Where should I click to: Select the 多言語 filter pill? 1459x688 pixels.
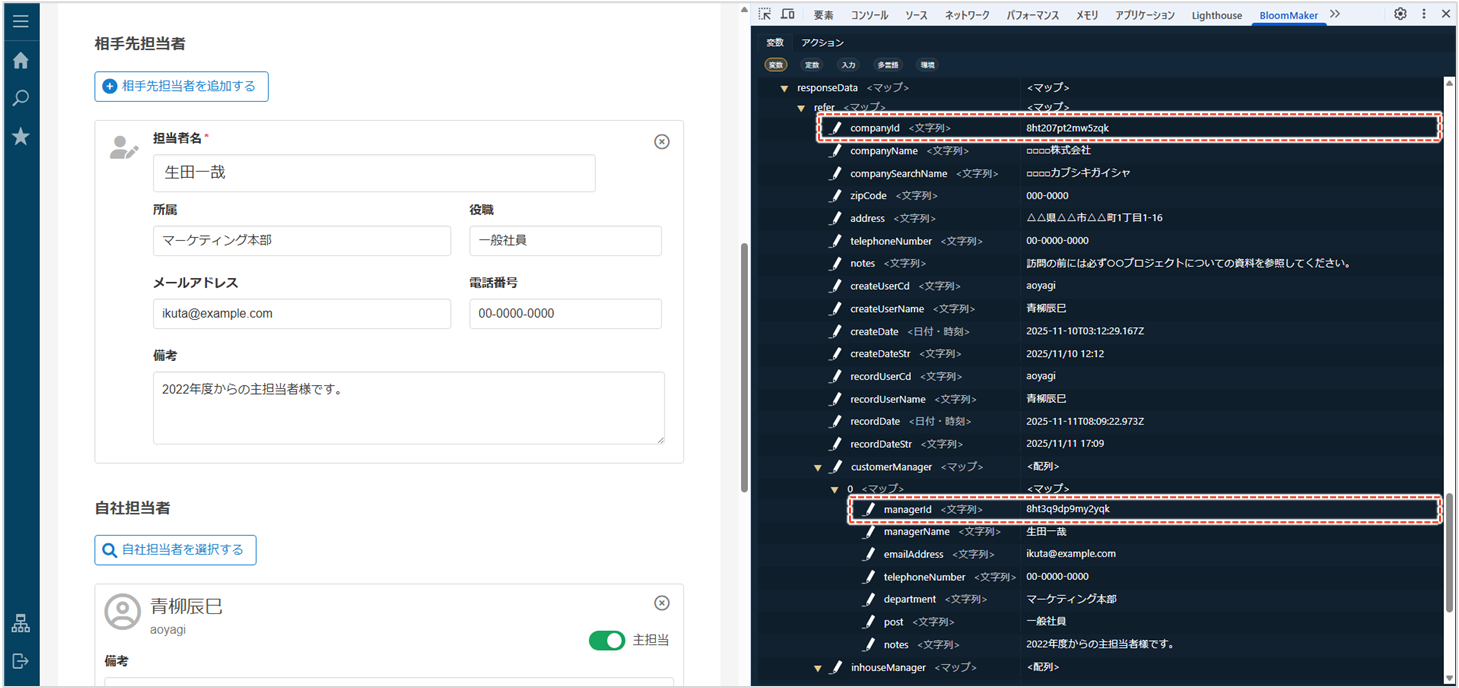(887, 65)
